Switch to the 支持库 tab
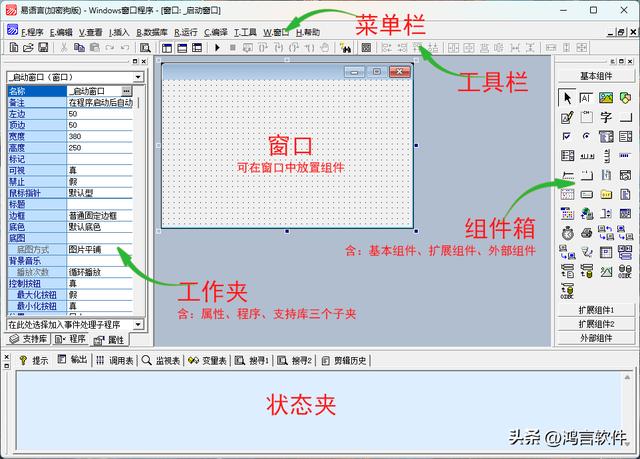The width and height of the screenshot is (640, 459). [28, 340]
